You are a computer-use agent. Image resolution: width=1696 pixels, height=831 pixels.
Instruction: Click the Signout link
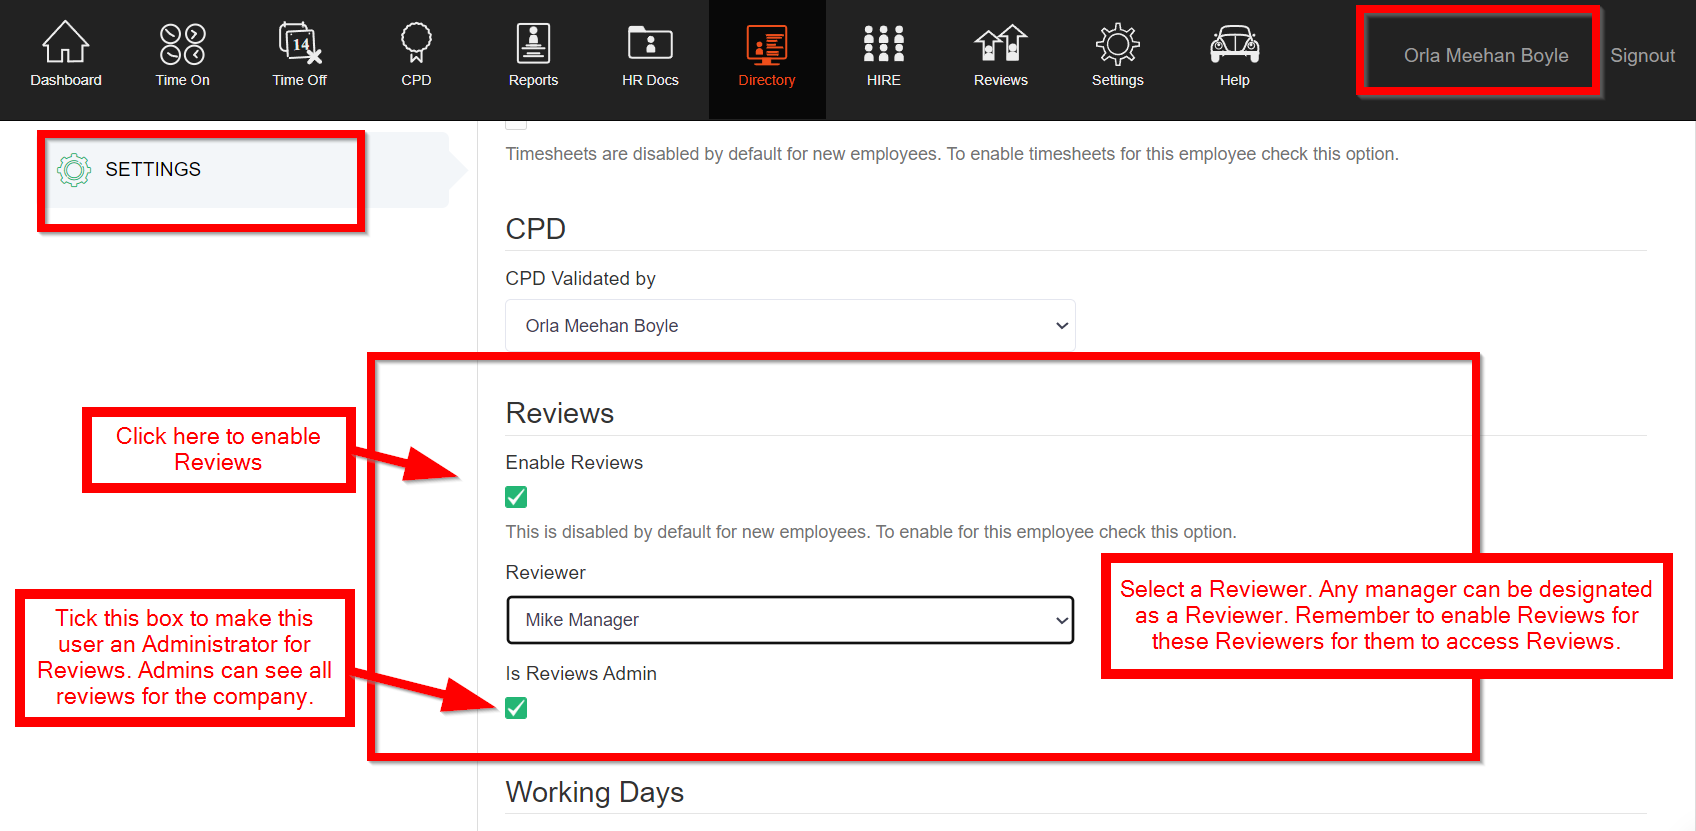coord(1642,56)
